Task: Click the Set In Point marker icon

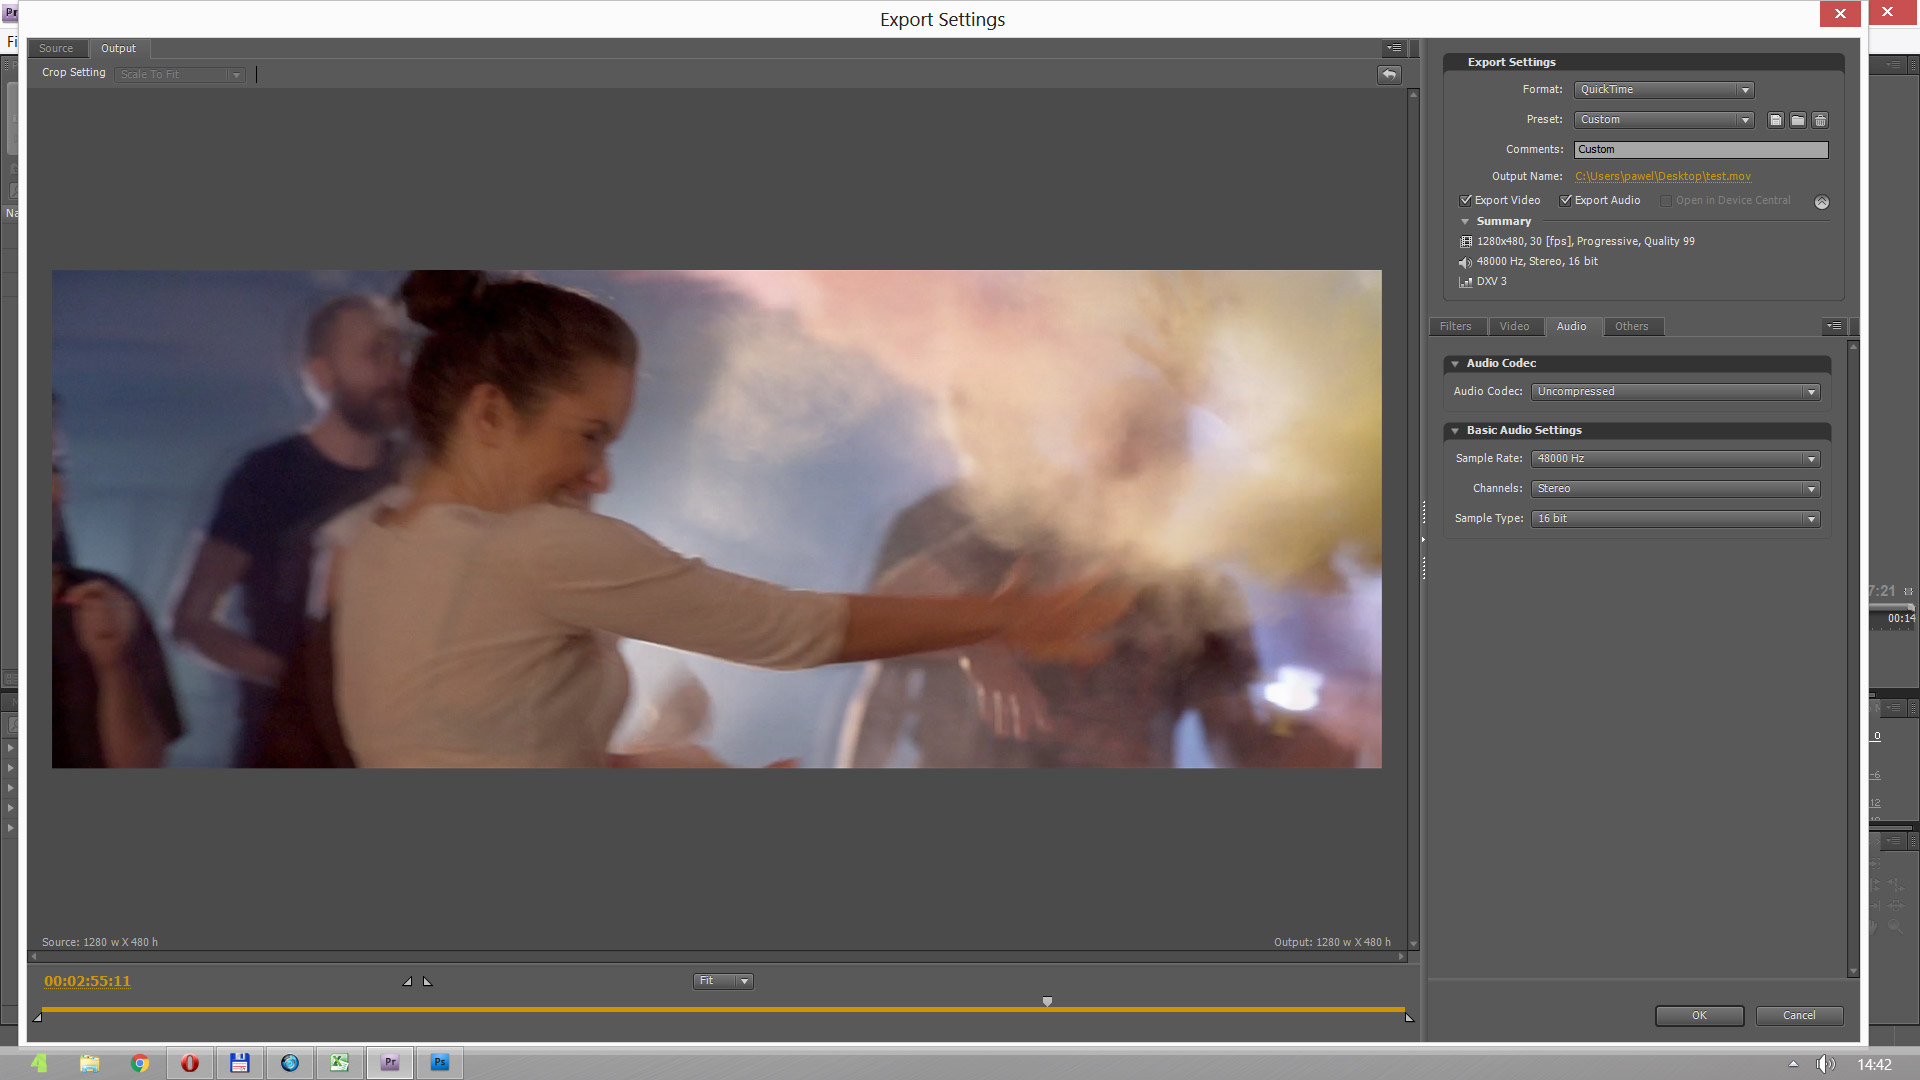Action: pos(407,982)
